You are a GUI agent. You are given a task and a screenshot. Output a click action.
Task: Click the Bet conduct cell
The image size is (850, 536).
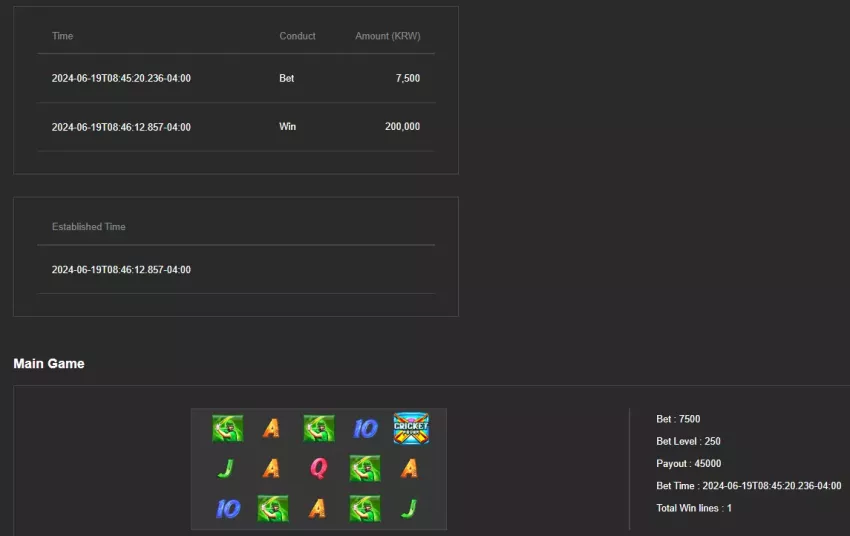pyautogui.click(x=286, y=78)
